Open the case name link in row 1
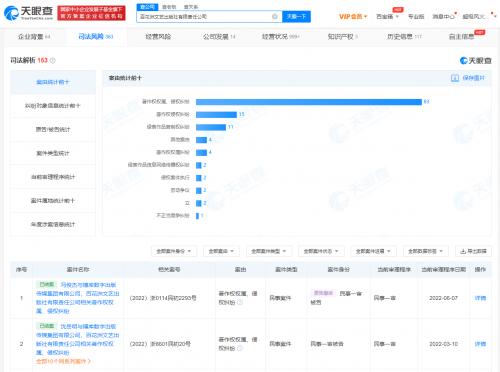The height and width of the screenshot is (372, 500). [78, 298]
